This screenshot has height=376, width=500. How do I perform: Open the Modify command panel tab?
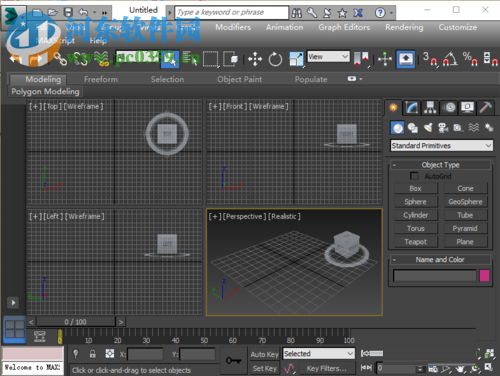[x=412, y=108]
